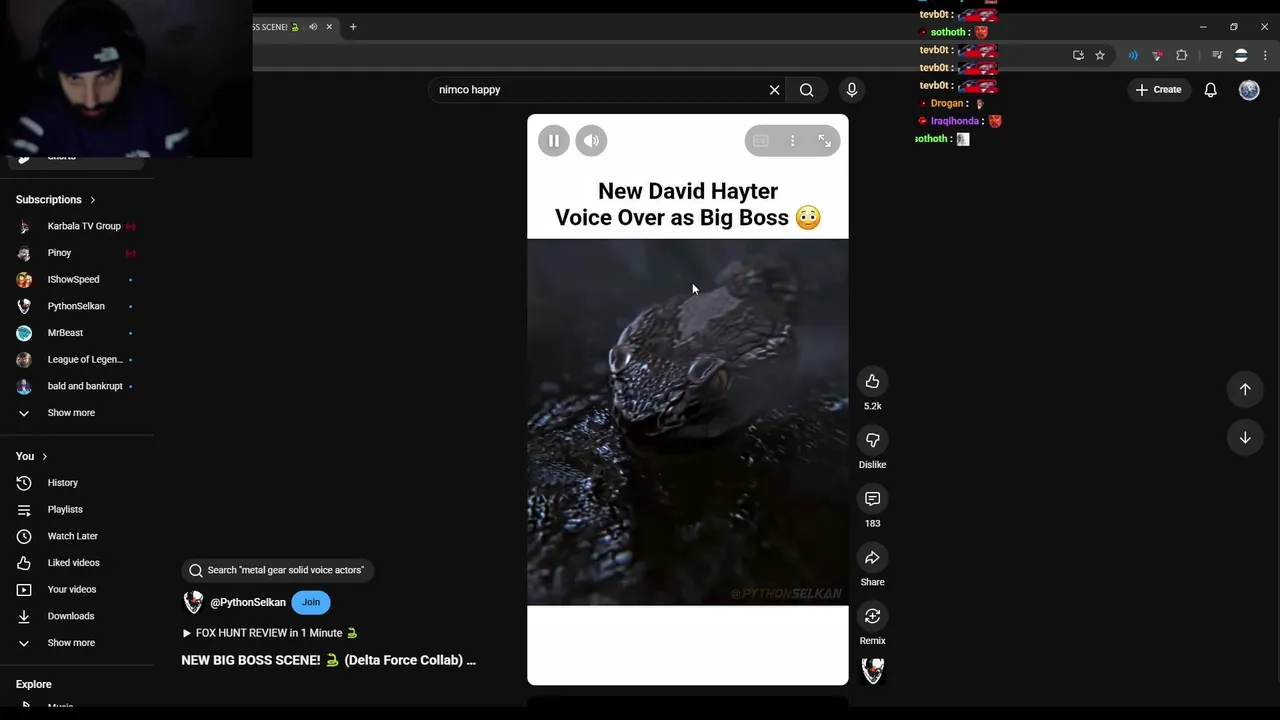Click the 'NEW BIG BOSS SCENE!' title
The height and width of the screenshot is (720, 1280).
(328, 660)
